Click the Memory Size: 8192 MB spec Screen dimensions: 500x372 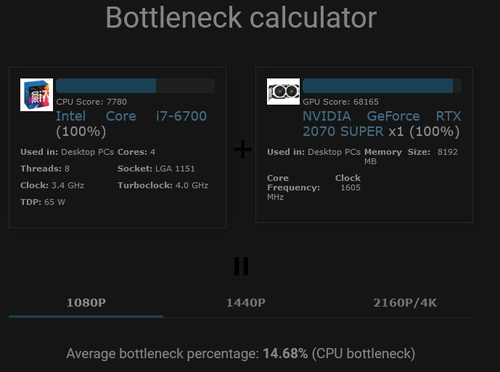tap(411, 156)
